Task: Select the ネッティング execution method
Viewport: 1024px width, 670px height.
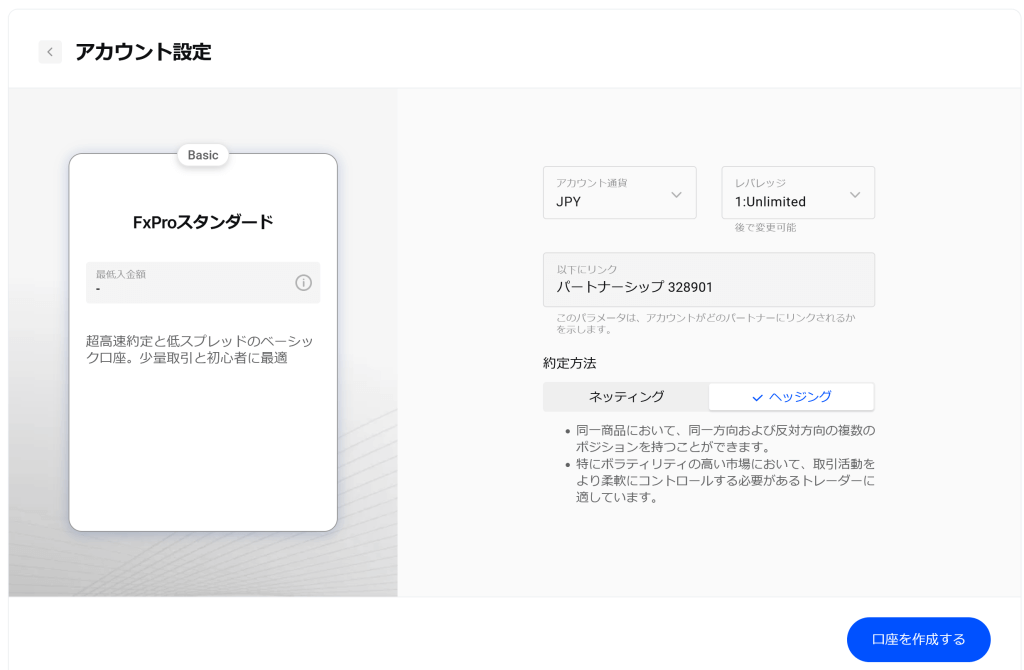Action: click(626, 397)
